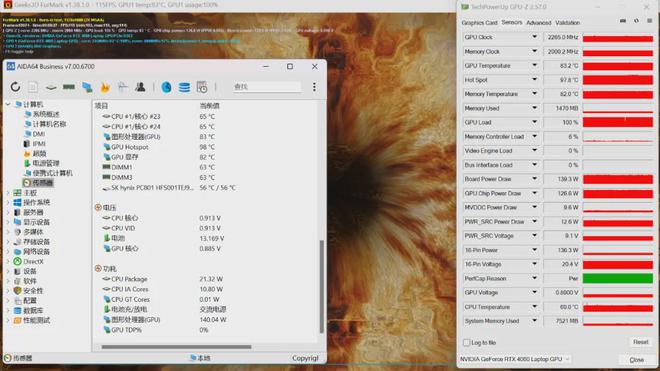Open the Hot Spot sensor dropdown in GPU-Z
The height and width of the screenshot is (371, 660).
point(534,80)
